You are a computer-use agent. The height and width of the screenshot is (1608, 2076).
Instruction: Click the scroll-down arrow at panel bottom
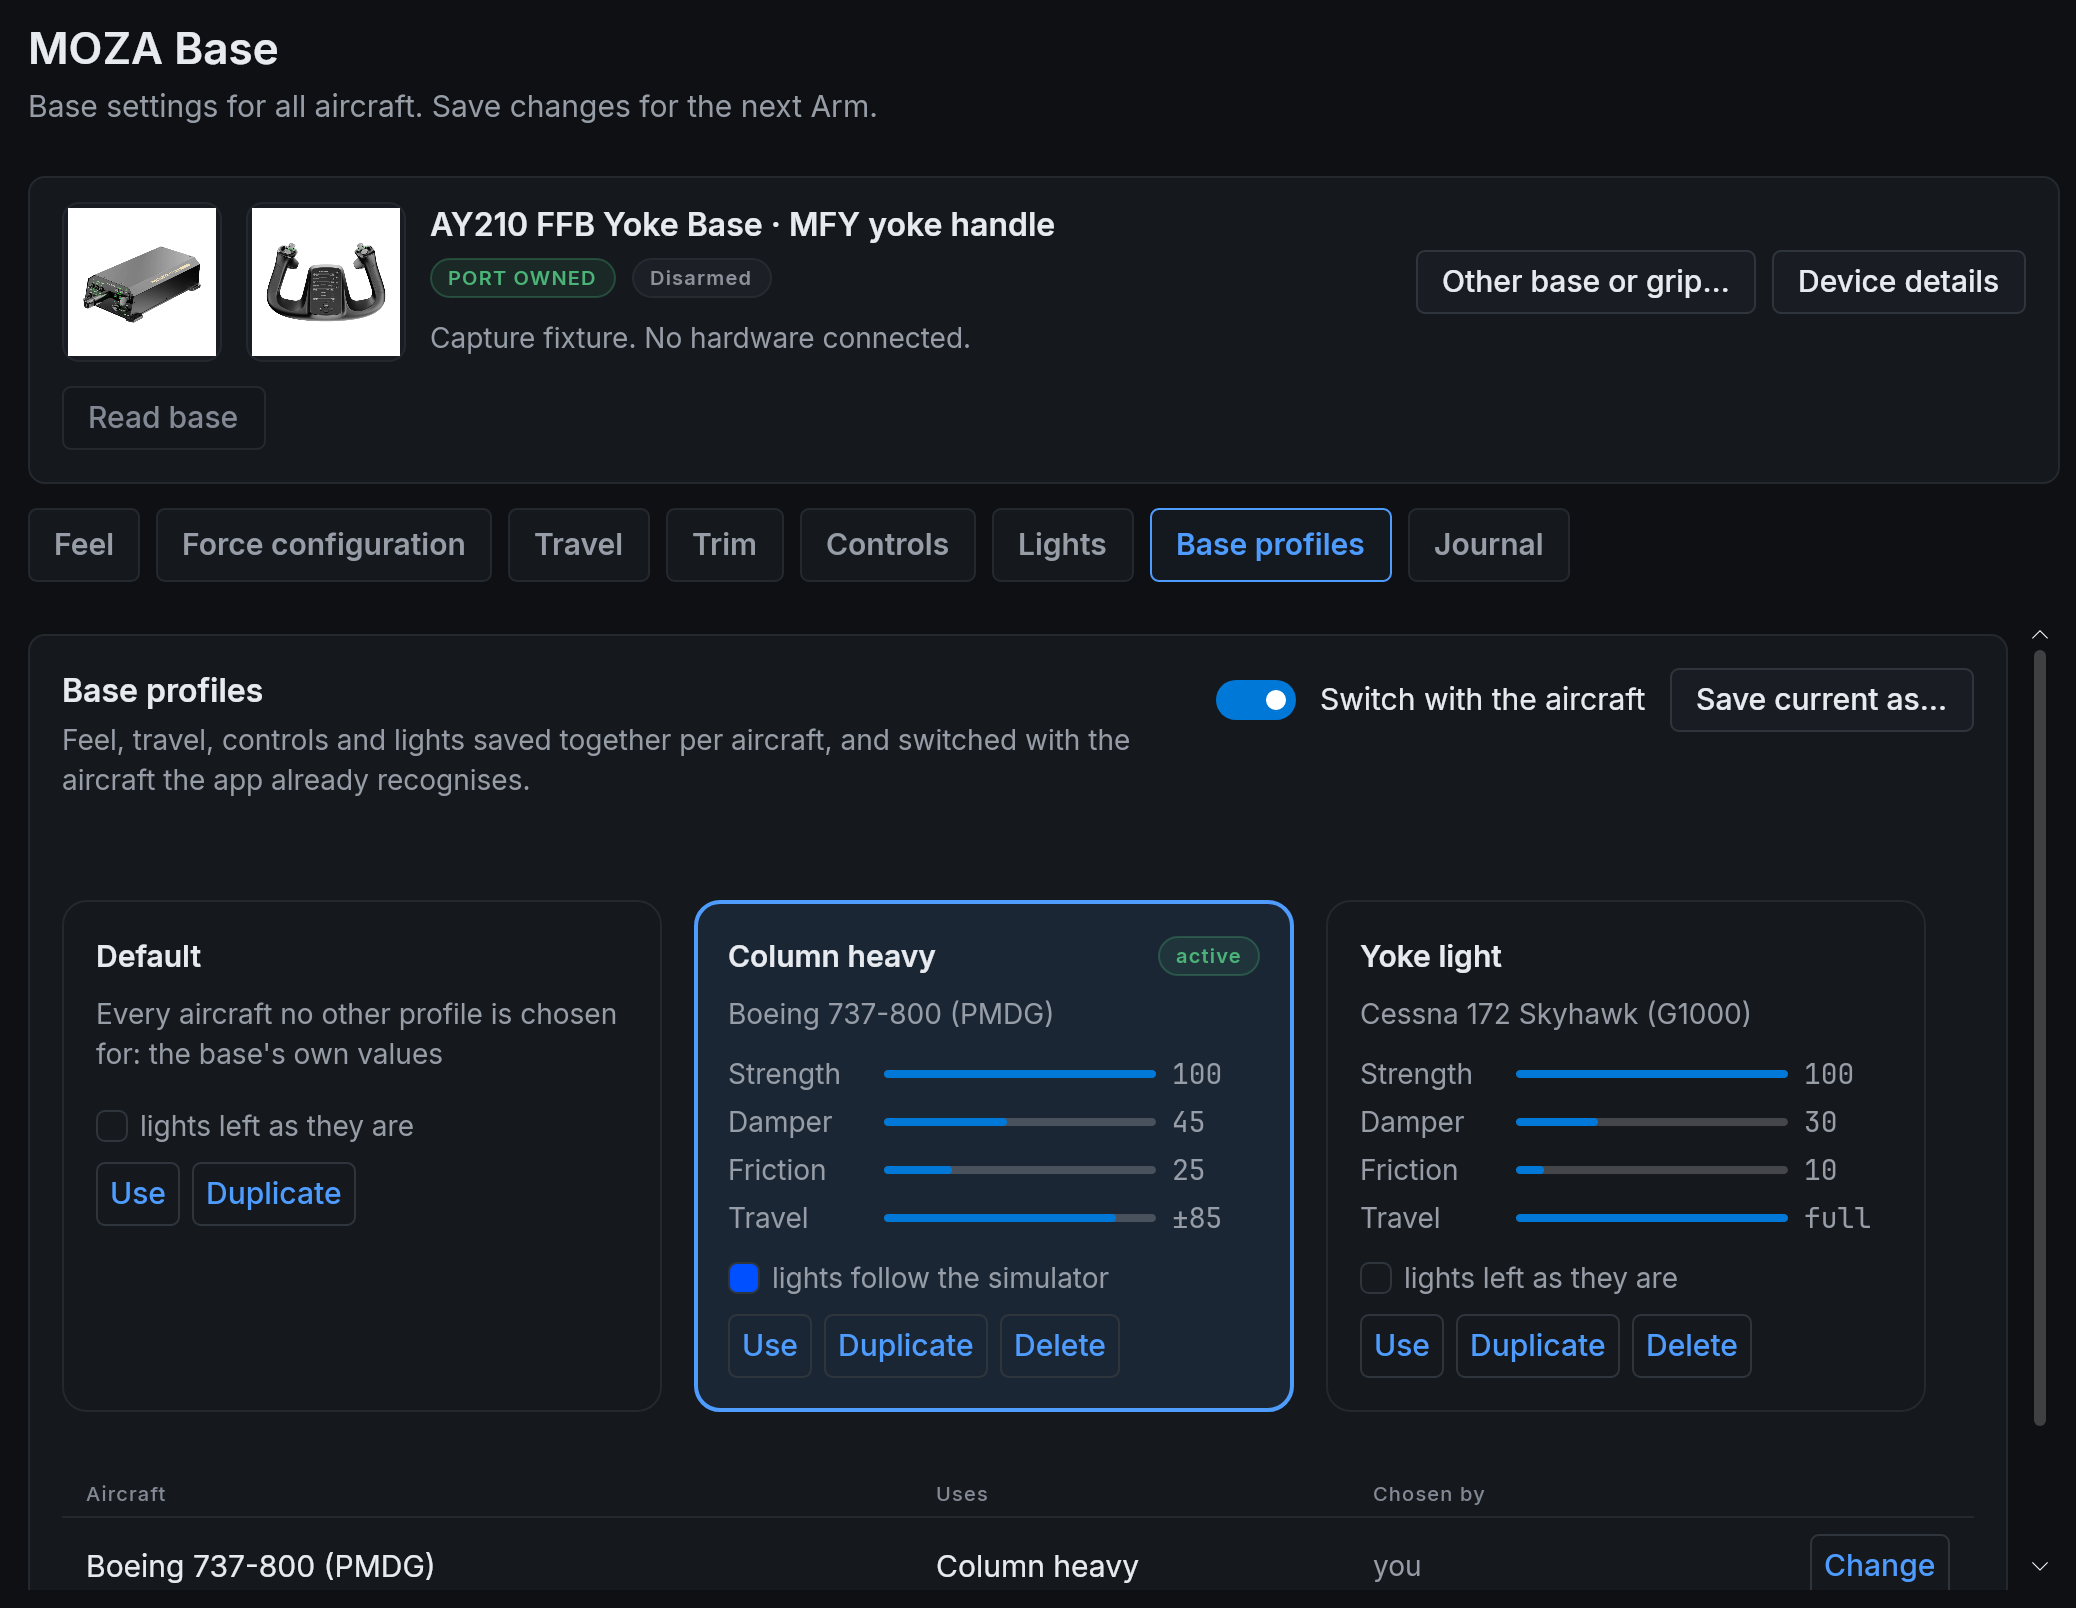pyautogui.click(x=2040, y=1566)
